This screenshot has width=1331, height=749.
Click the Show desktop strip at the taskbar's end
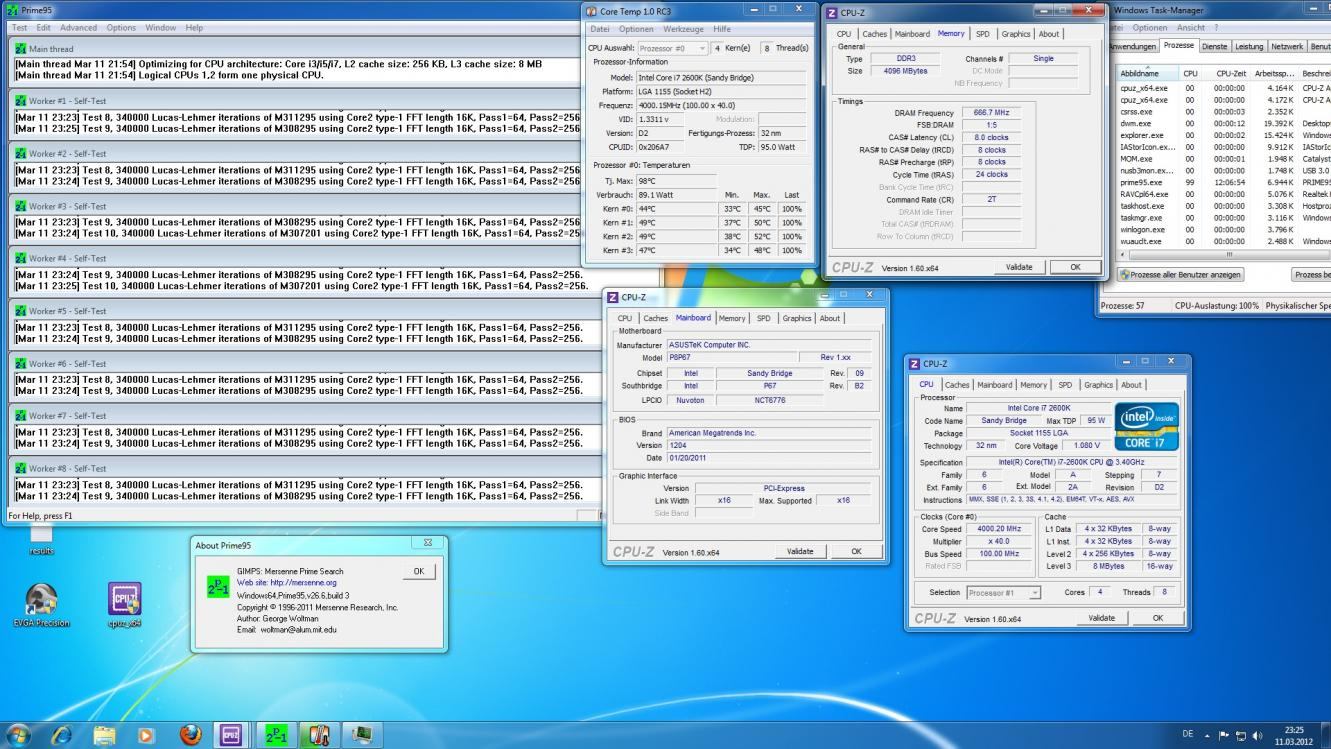1324,735
